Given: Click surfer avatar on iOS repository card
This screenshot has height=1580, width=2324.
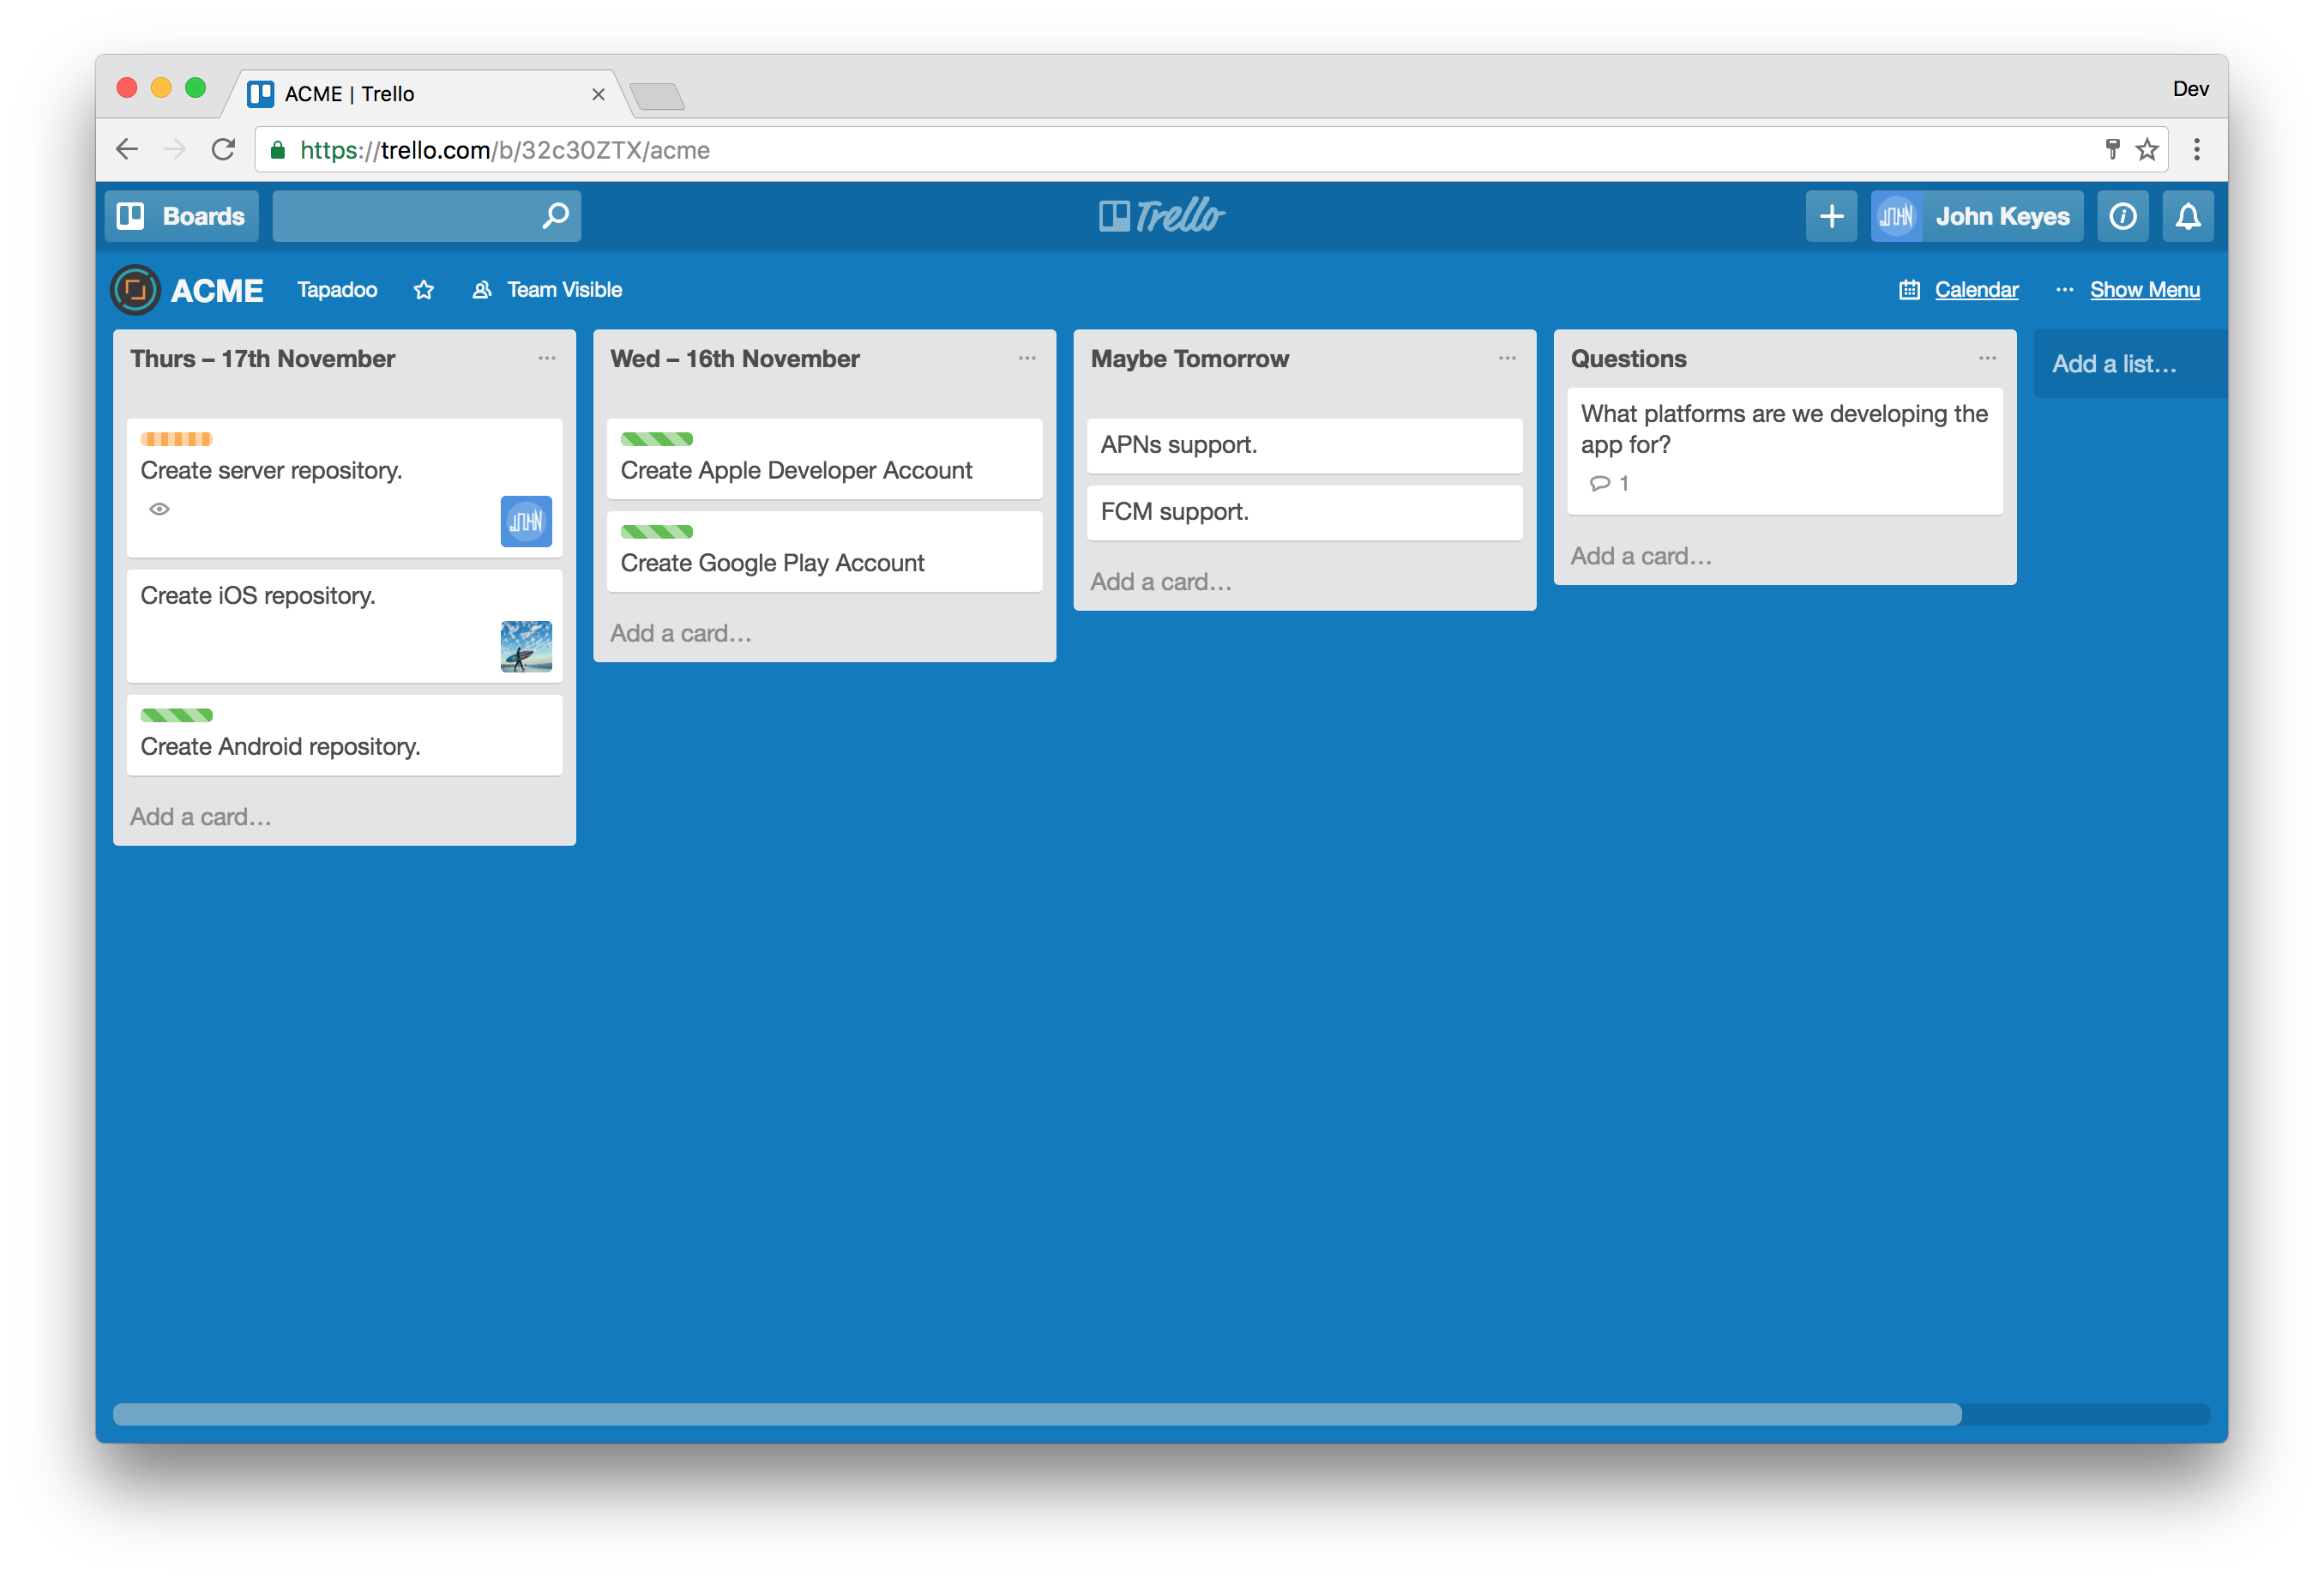Looking at the screenshot, I should (526, 646).
